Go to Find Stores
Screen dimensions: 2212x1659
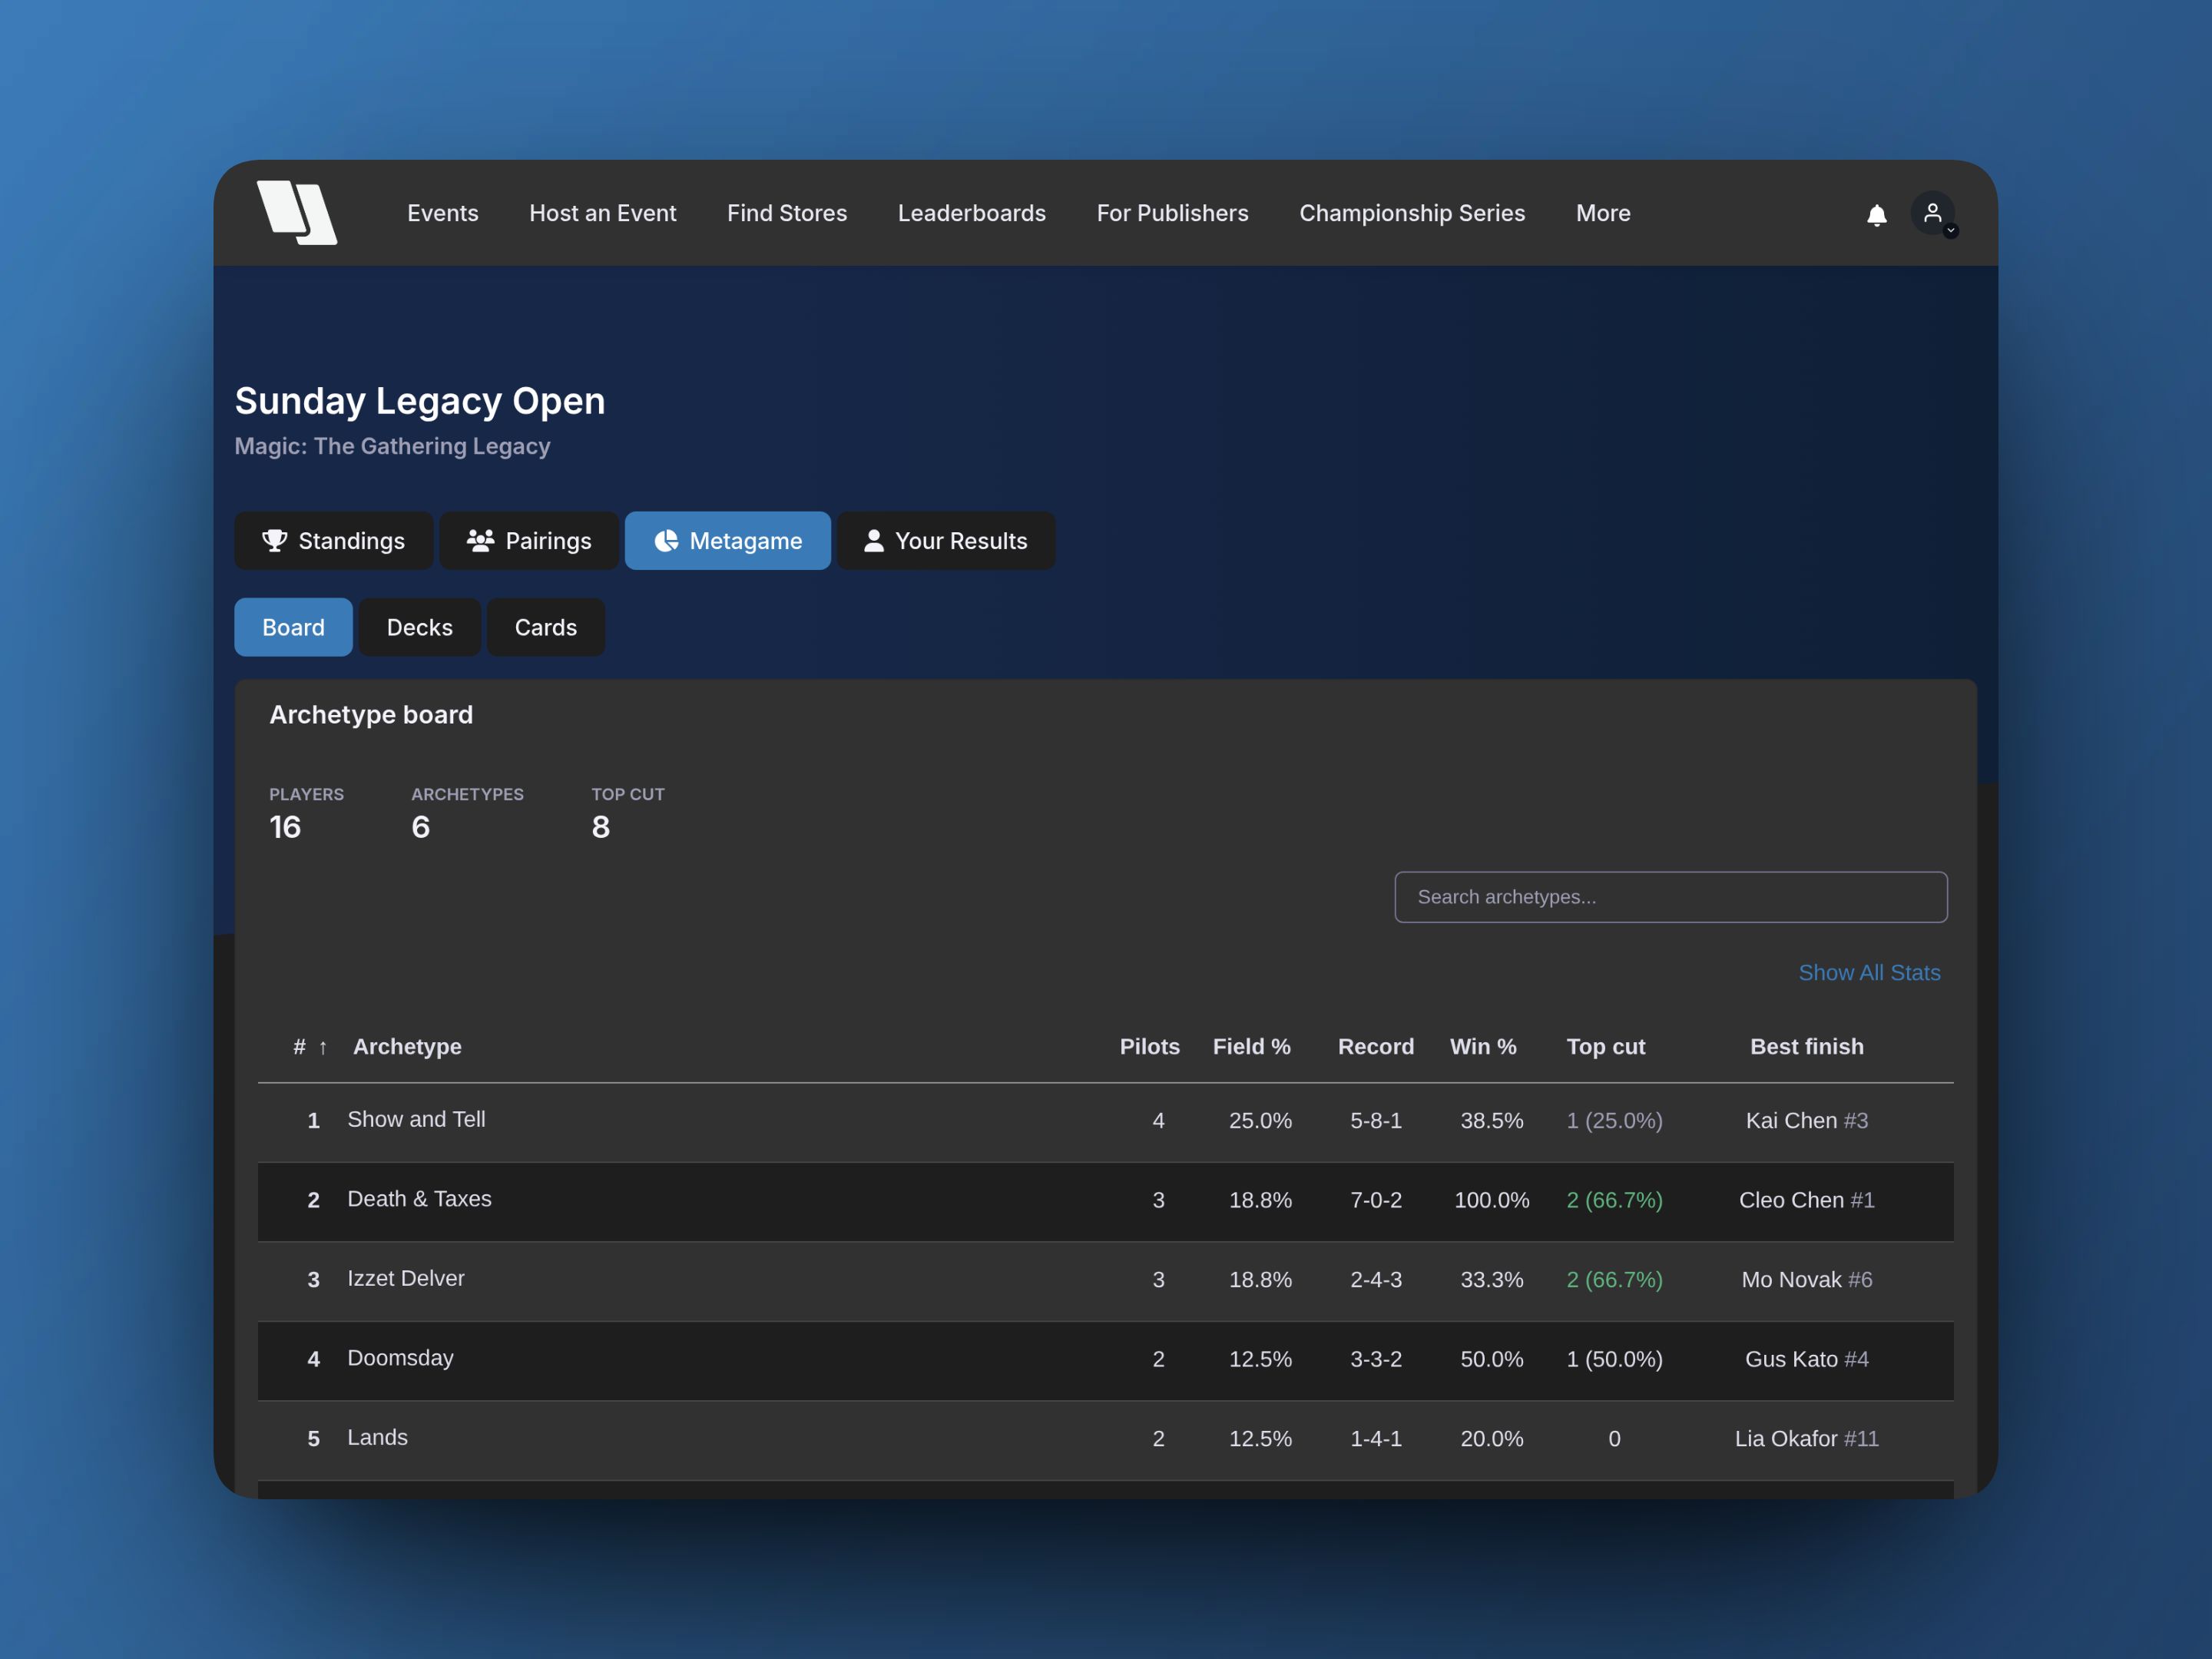coord(787,213)
